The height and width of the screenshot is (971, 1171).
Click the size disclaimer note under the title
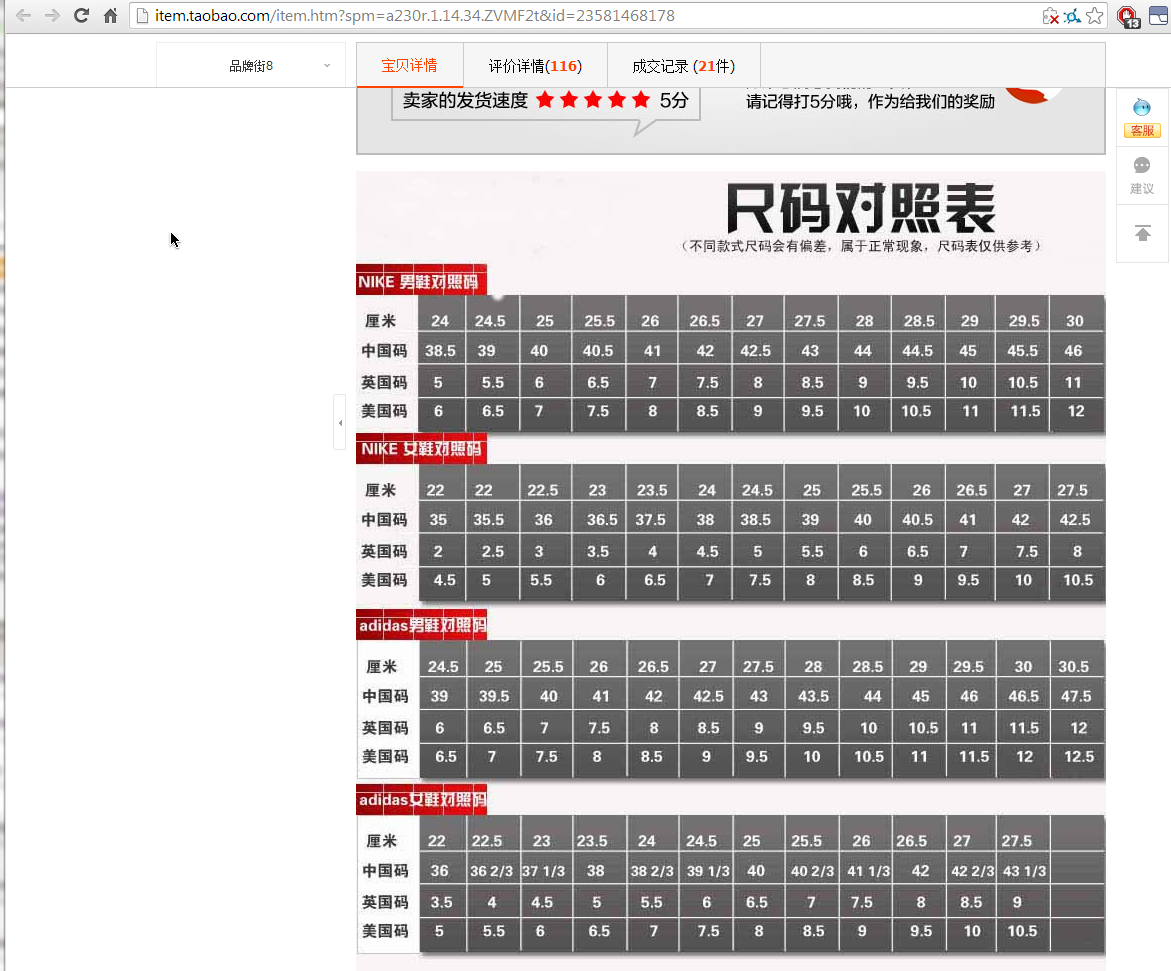(860, 246)
